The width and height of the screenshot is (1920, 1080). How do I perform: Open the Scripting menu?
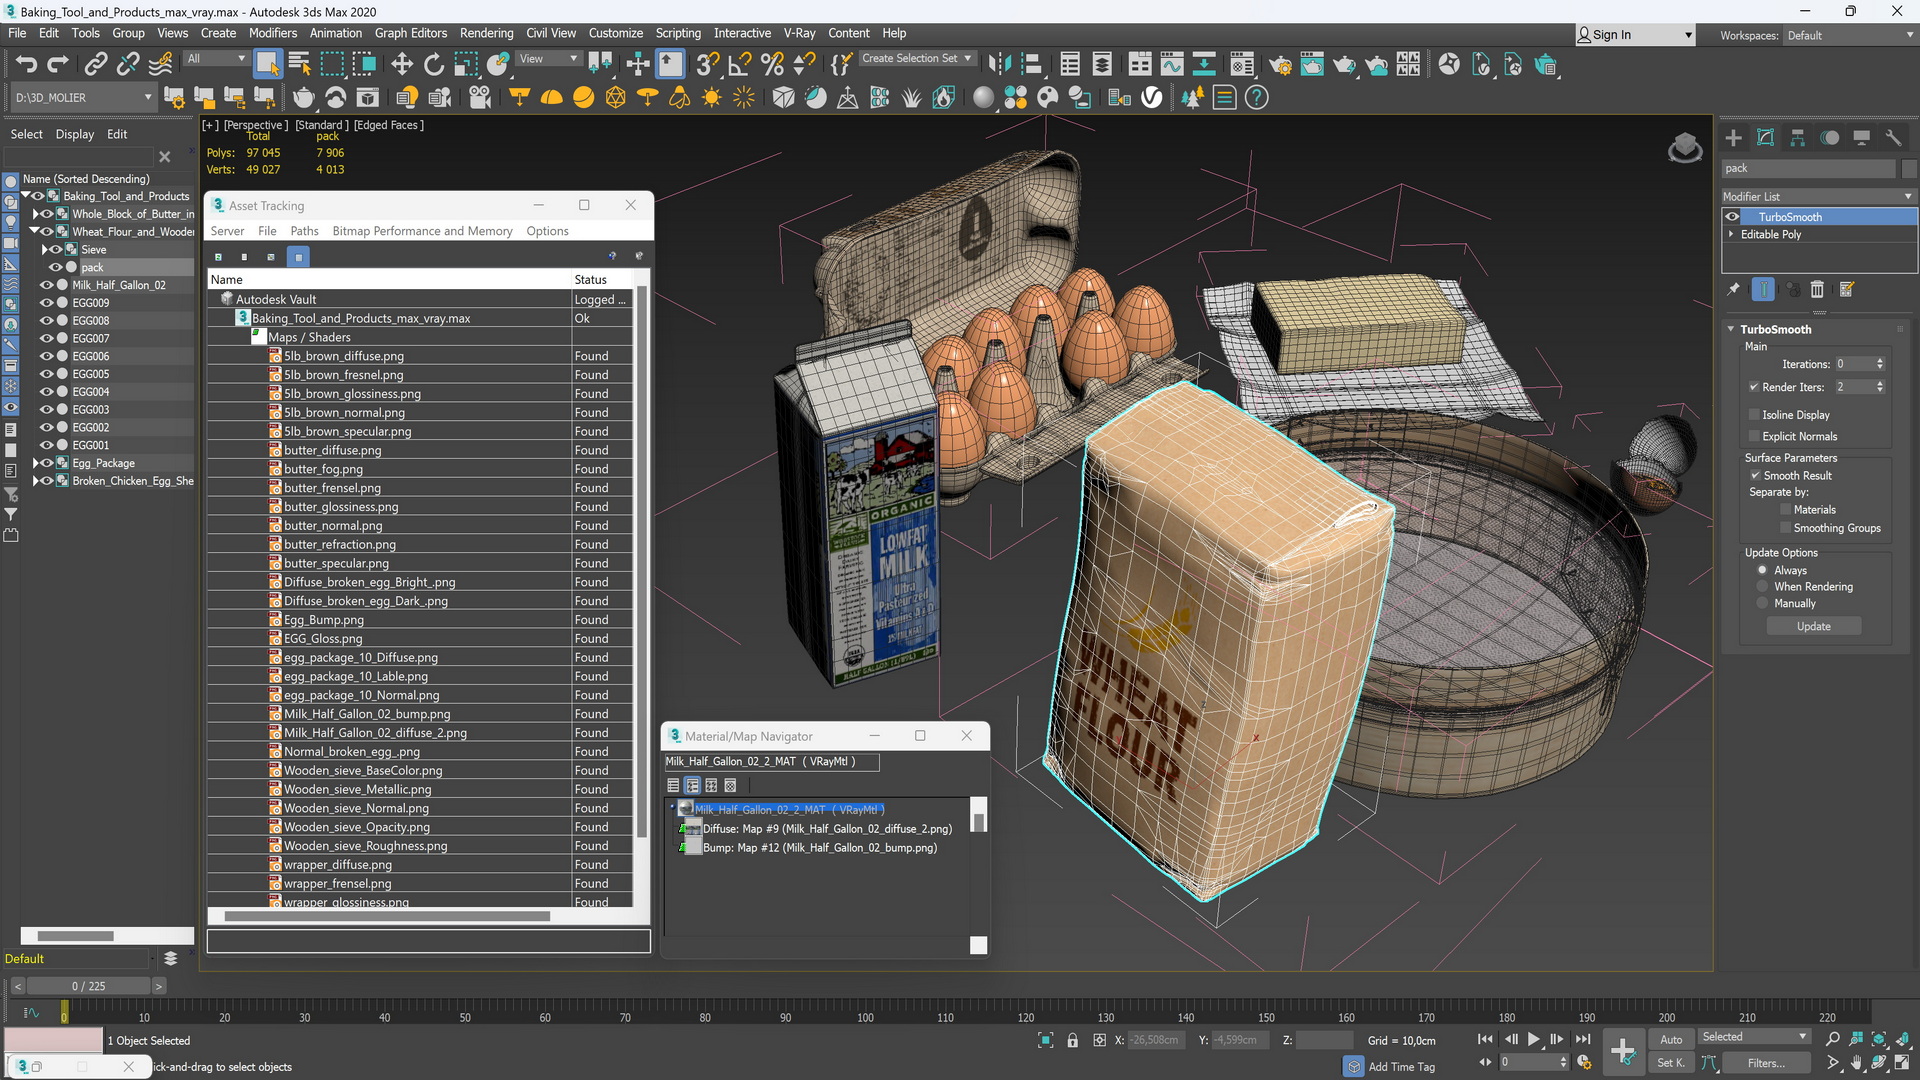[x=678, y=33]
